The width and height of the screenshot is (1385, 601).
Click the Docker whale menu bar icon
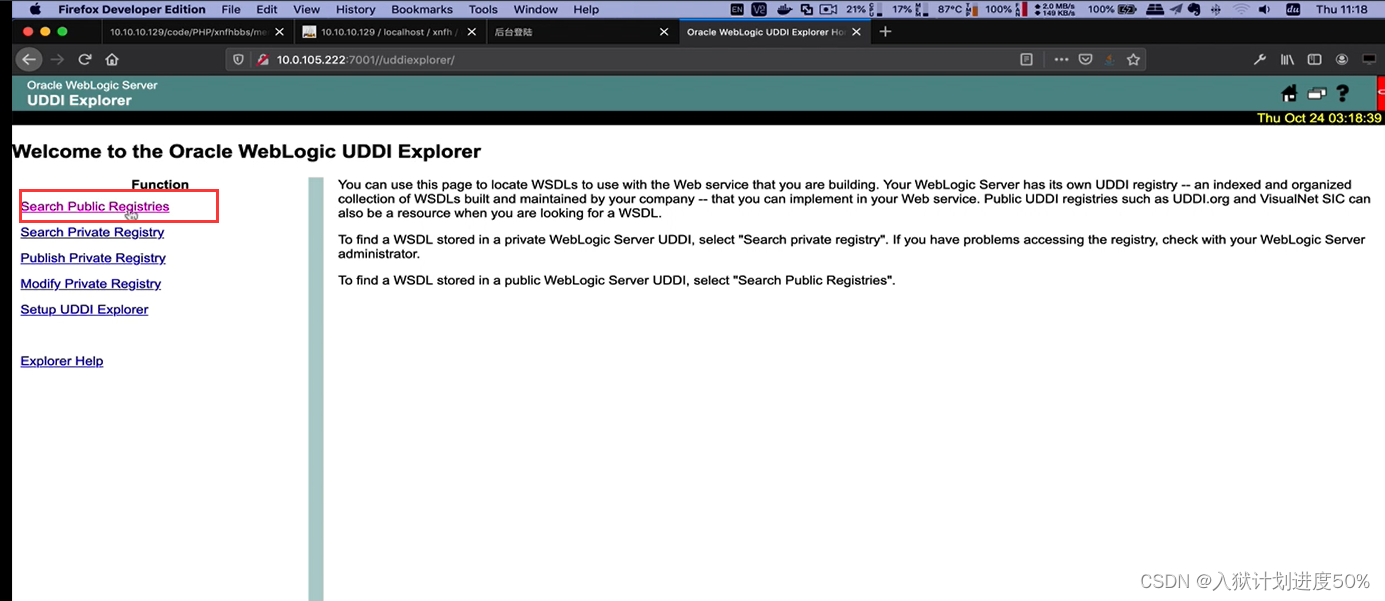(x=785, y=9)
